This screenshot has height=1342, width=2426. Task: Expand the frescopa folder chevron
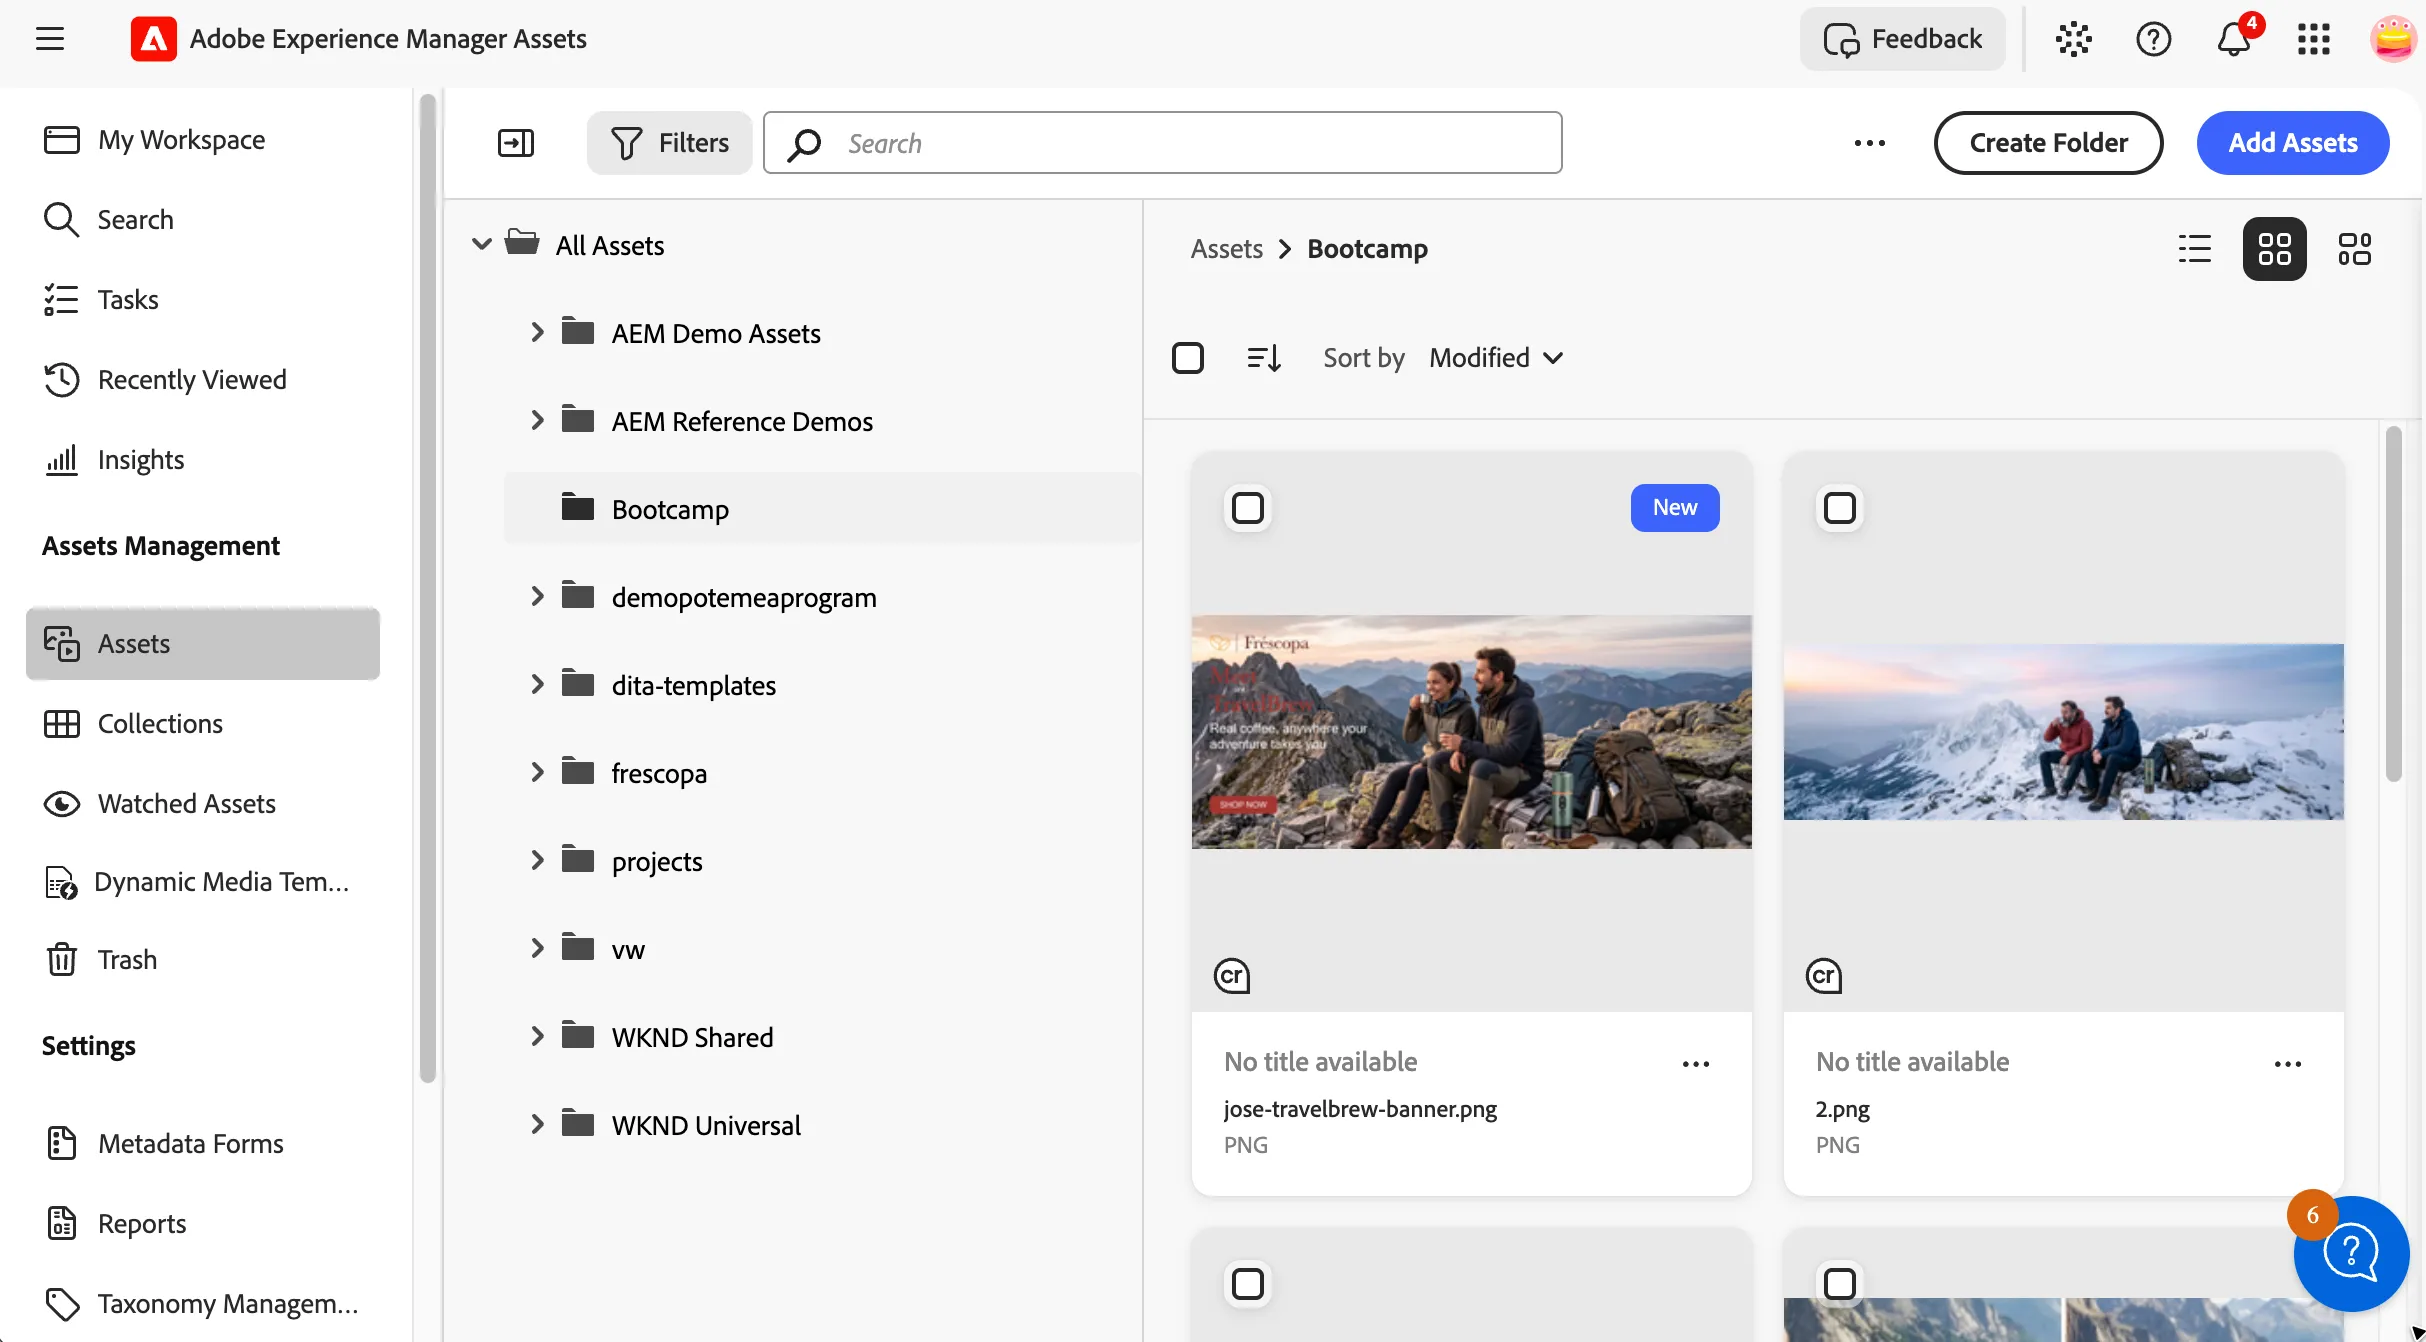pos(537,772)
